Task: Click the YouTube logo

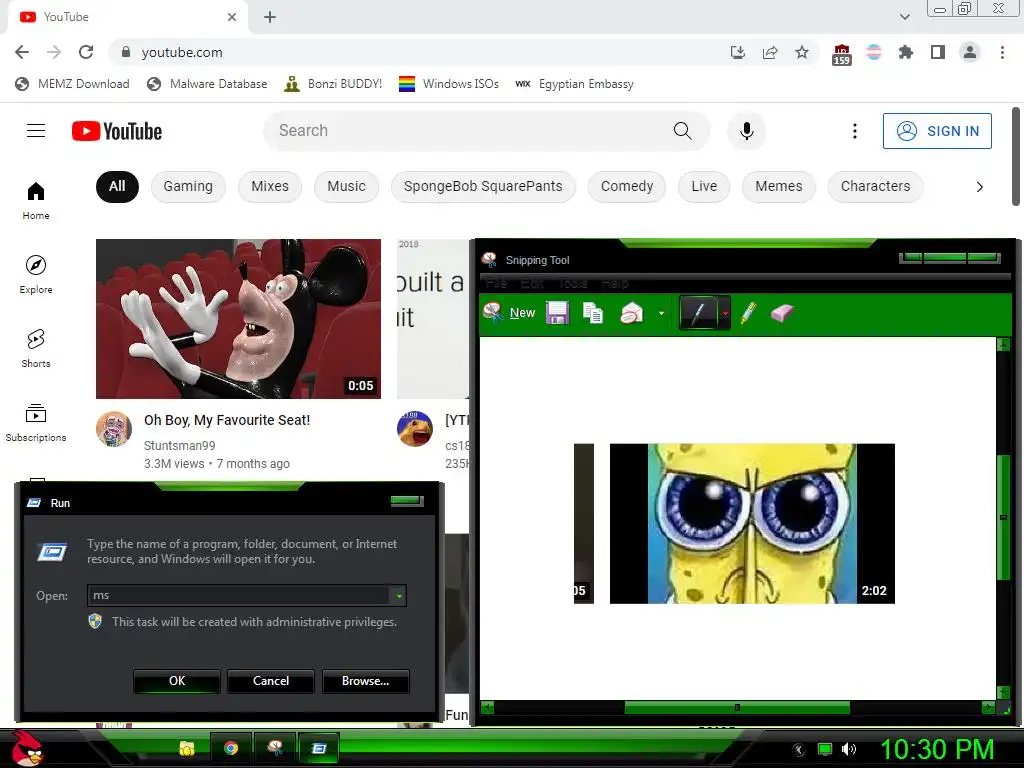Action: 117,131
